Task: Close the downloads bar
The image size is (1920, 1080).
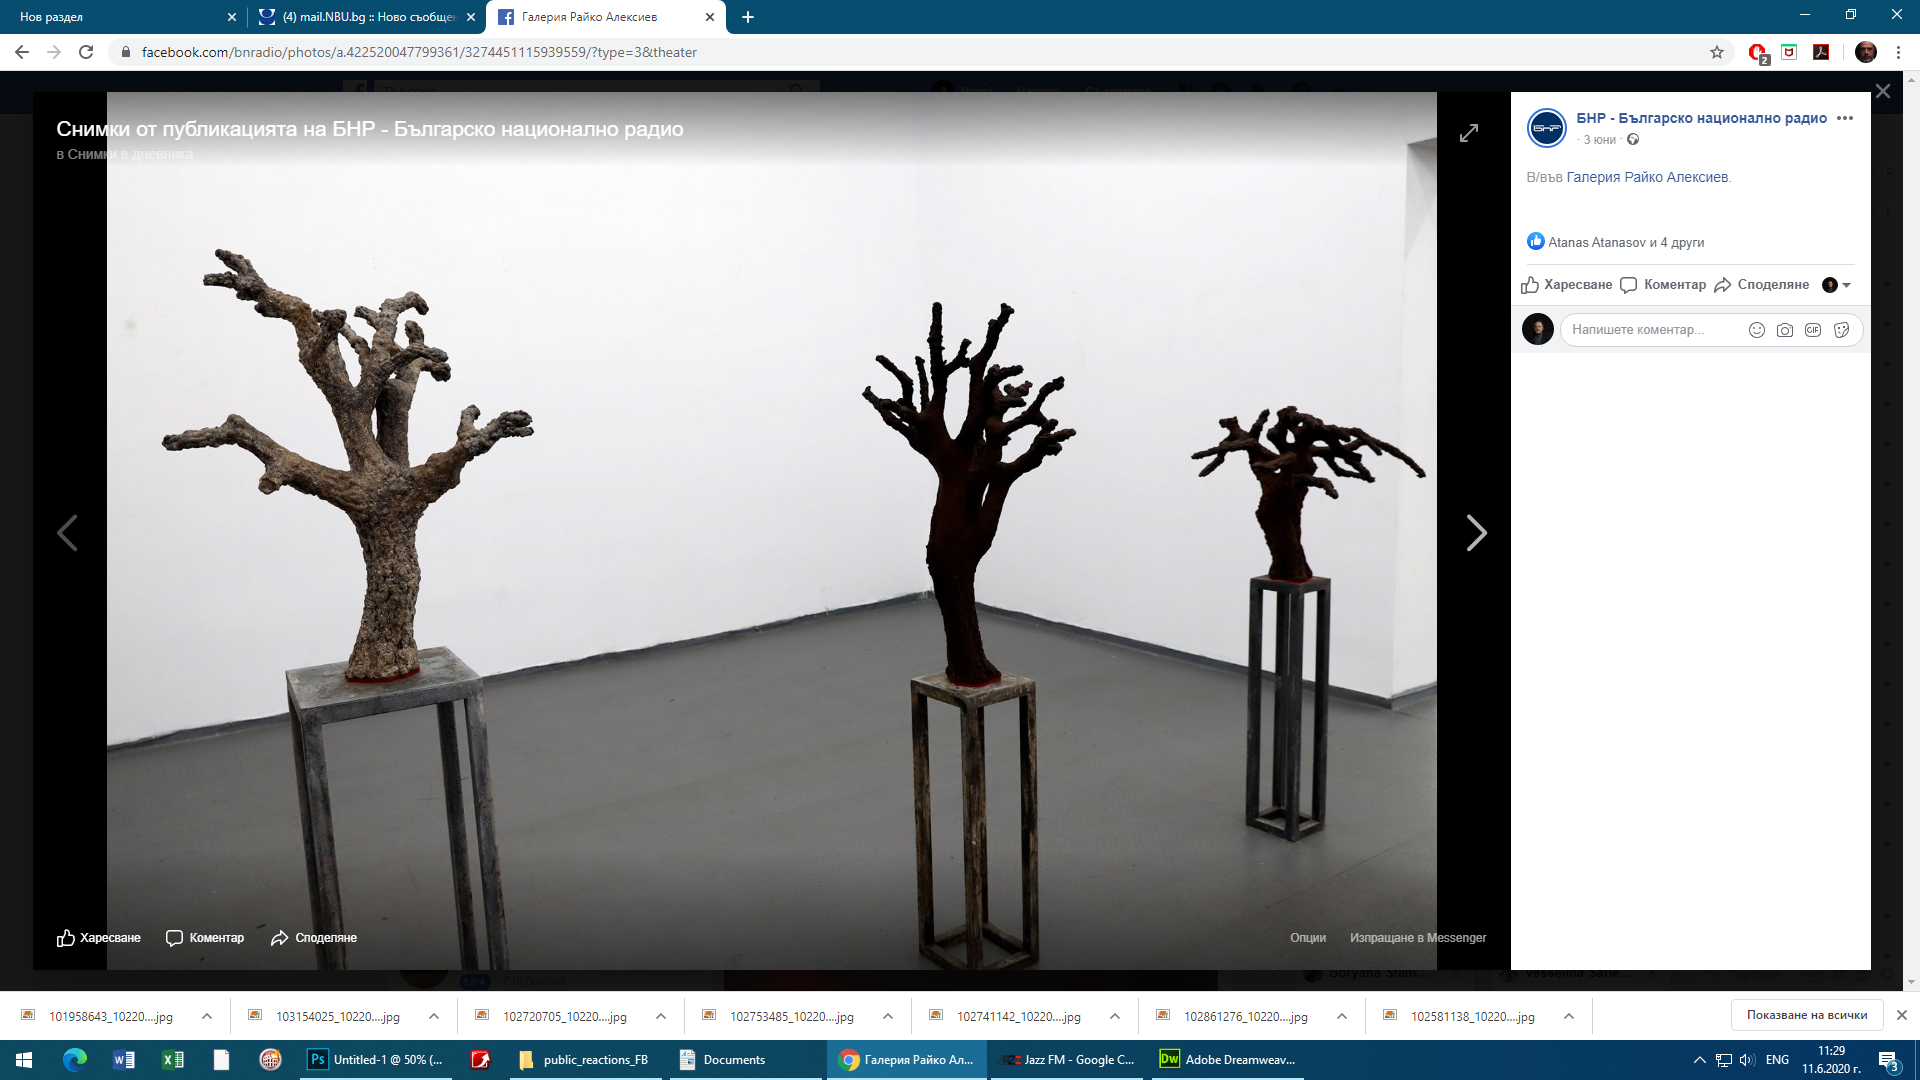Action: pyautogui.click(x=1902, y=1015)
